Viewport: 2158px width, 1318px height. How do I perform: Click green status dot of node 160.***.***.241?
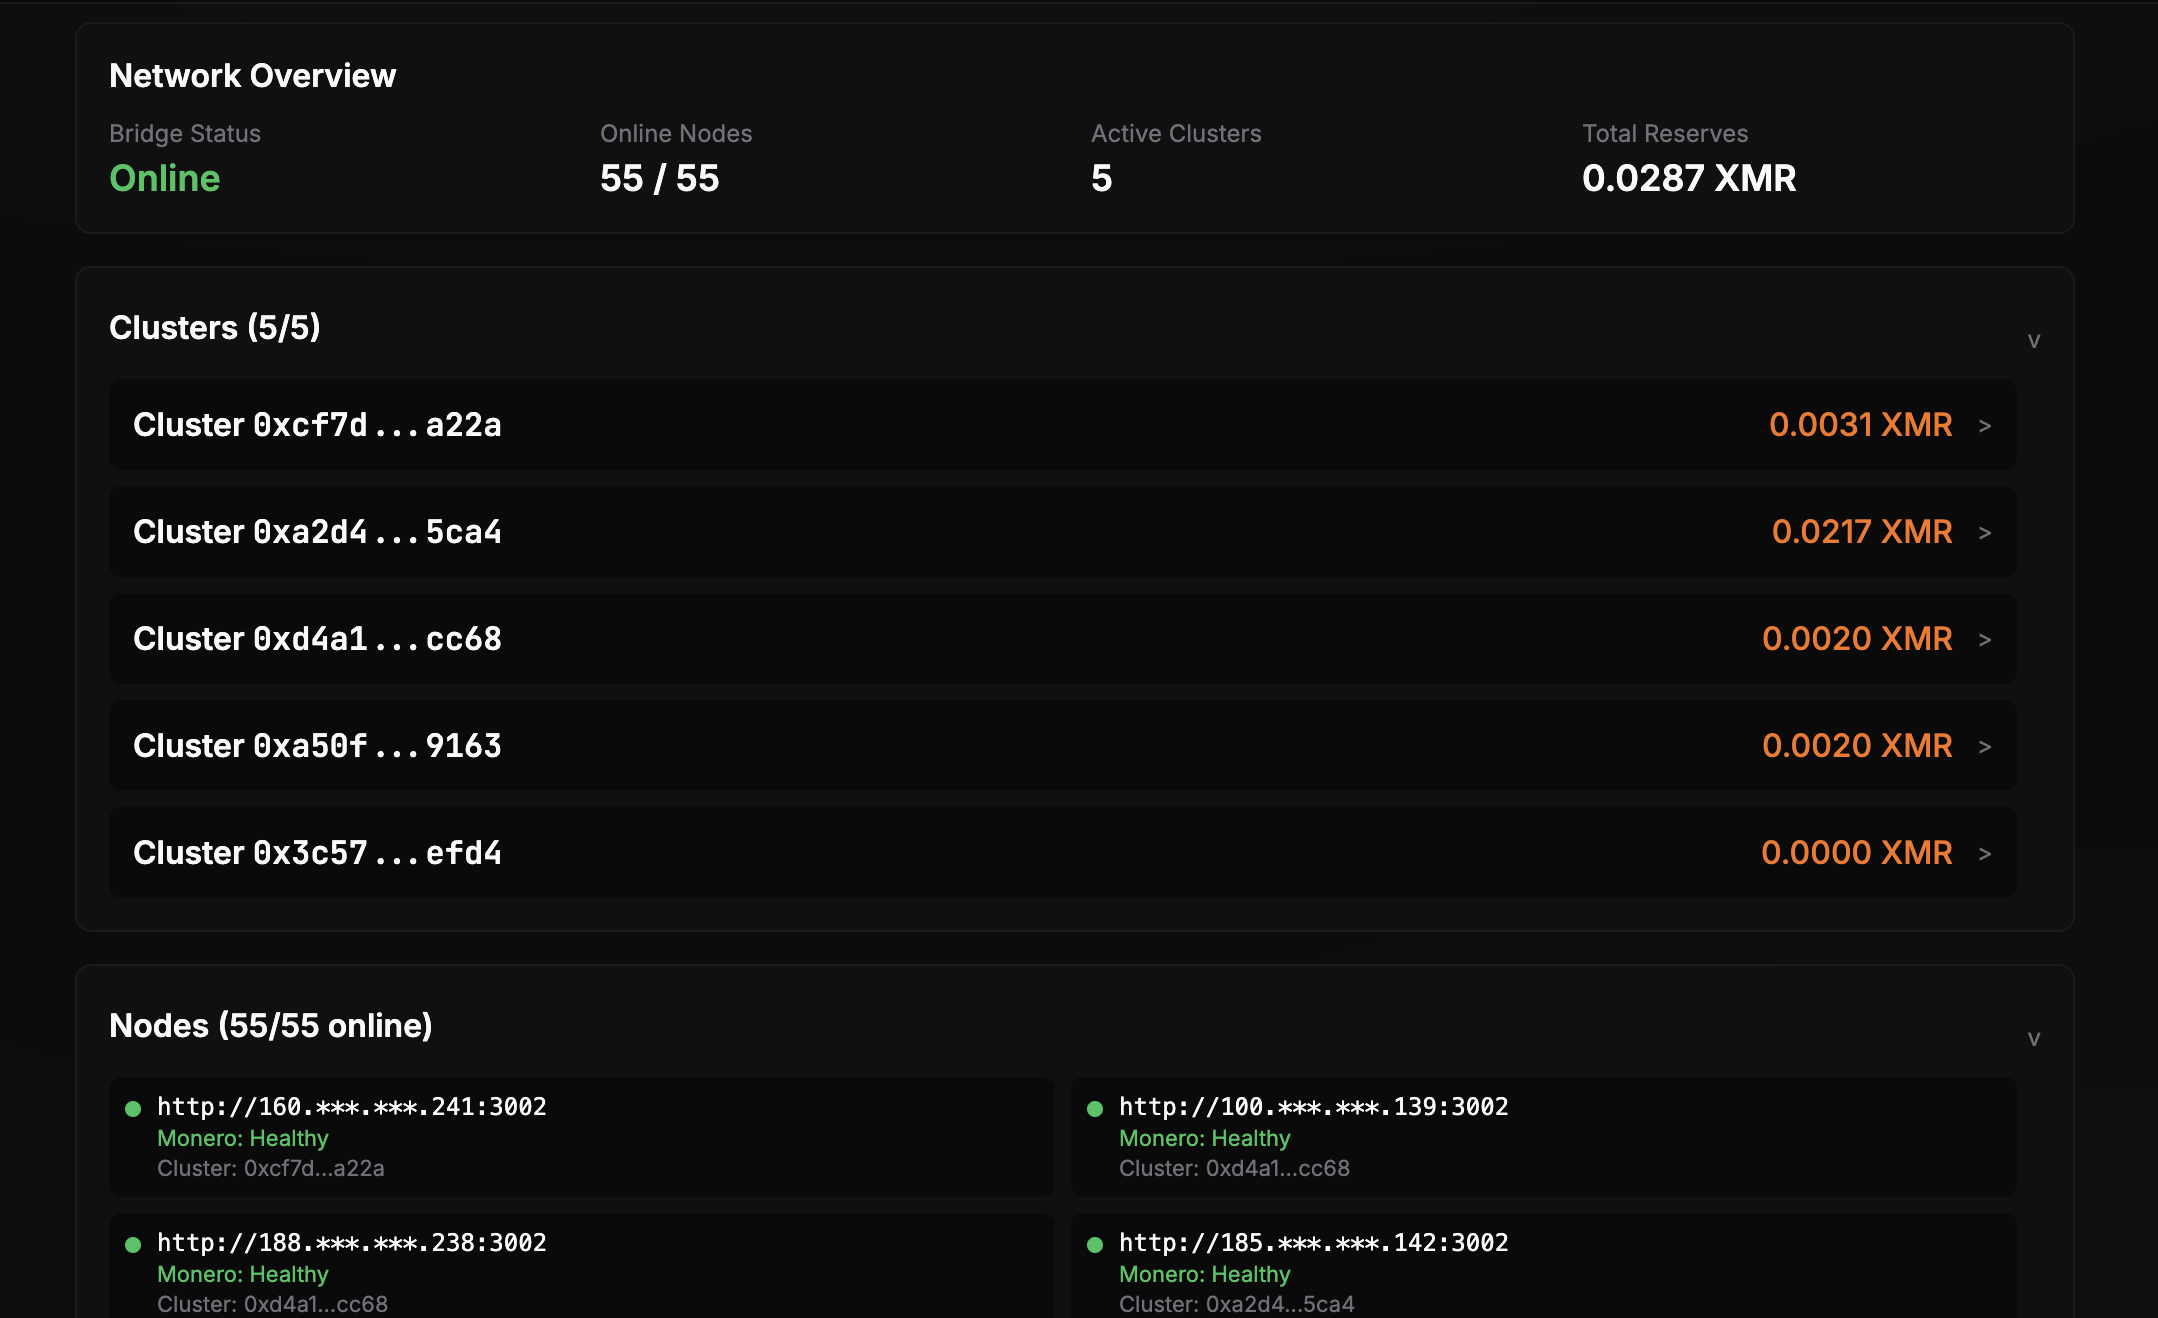click(x=133, y=1108)
